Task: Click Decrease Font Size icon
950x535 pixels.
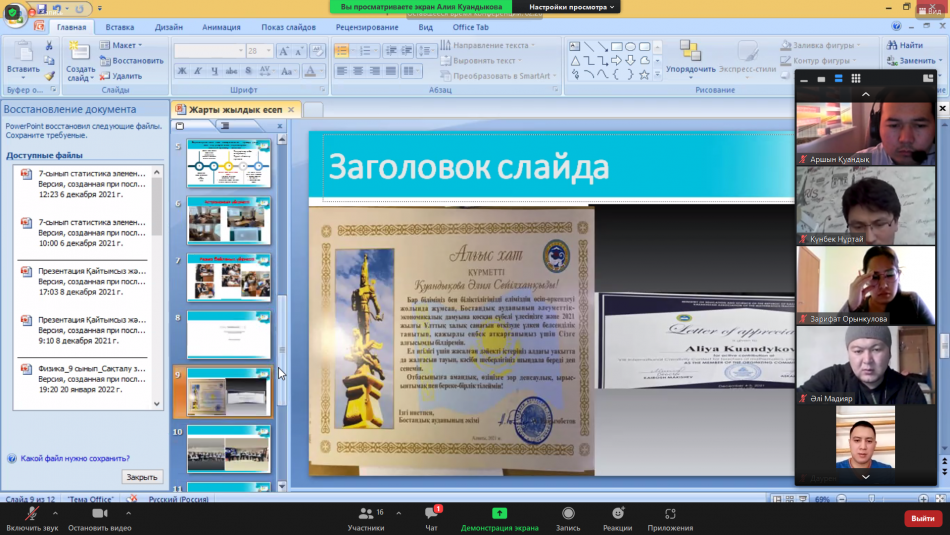Action: pyautogui.click(x=299, y=51)
